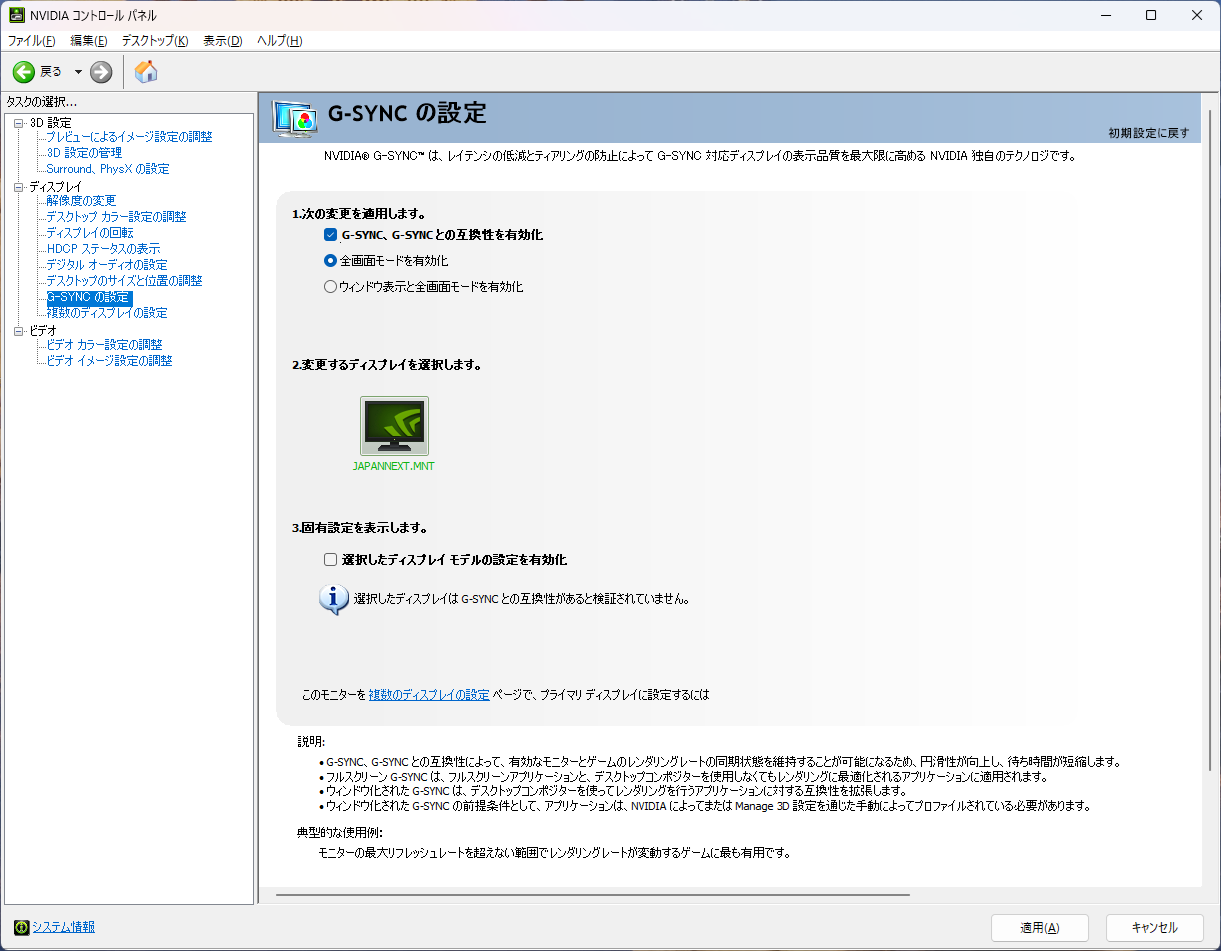Click the green Back arrow icon
This screenshot has height=951, width=1221.
(24, 71)
